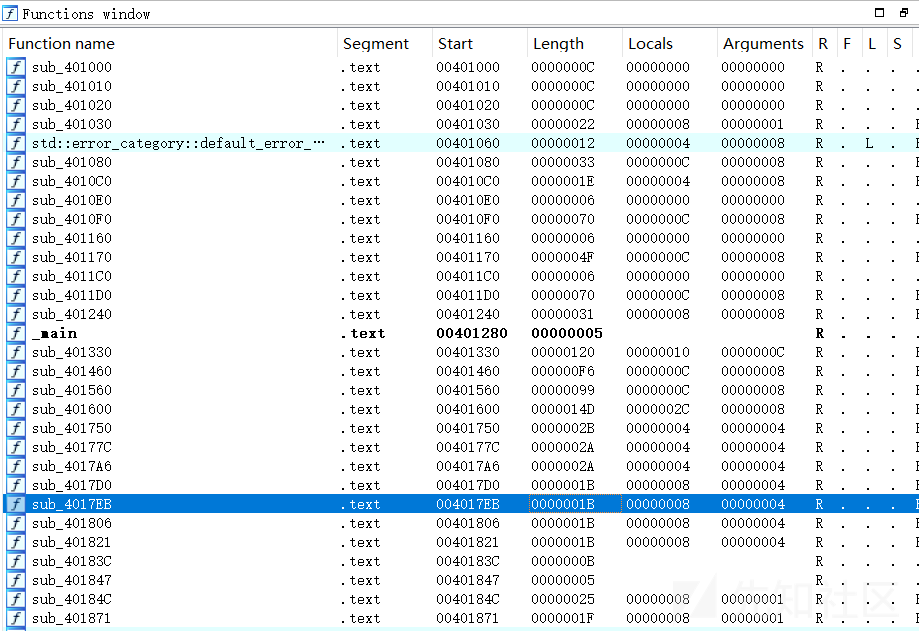Sort by the Locals column header

click(x=669, y=43)
